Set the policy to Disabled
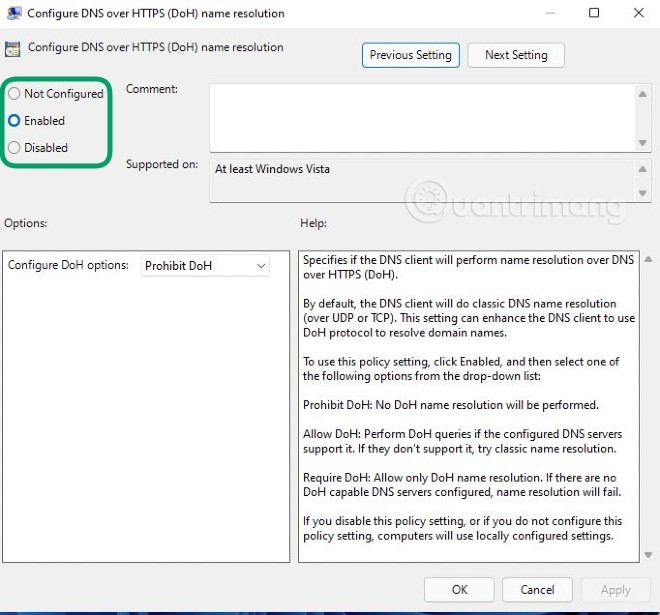This screenshot has height=615, width=660. point(14,148)
